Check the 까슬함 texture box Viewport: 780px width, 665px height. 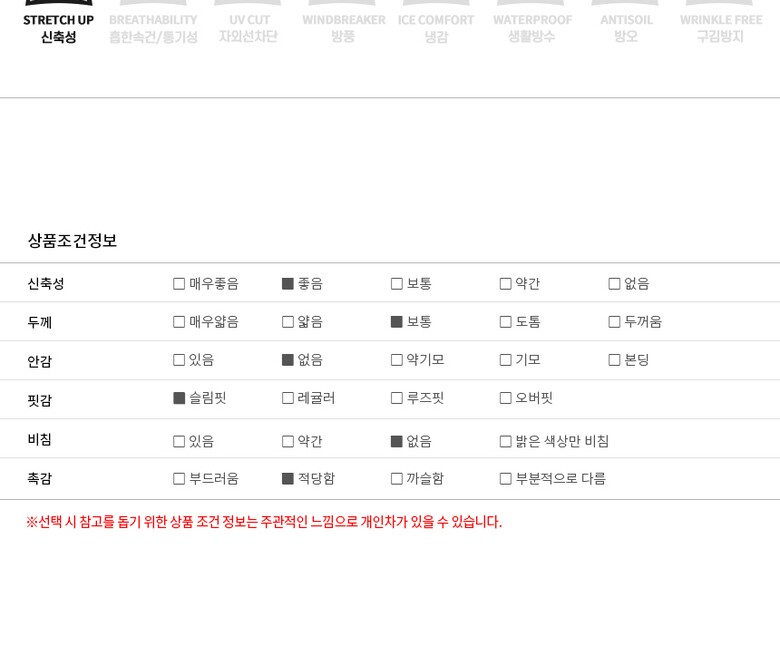397,479
